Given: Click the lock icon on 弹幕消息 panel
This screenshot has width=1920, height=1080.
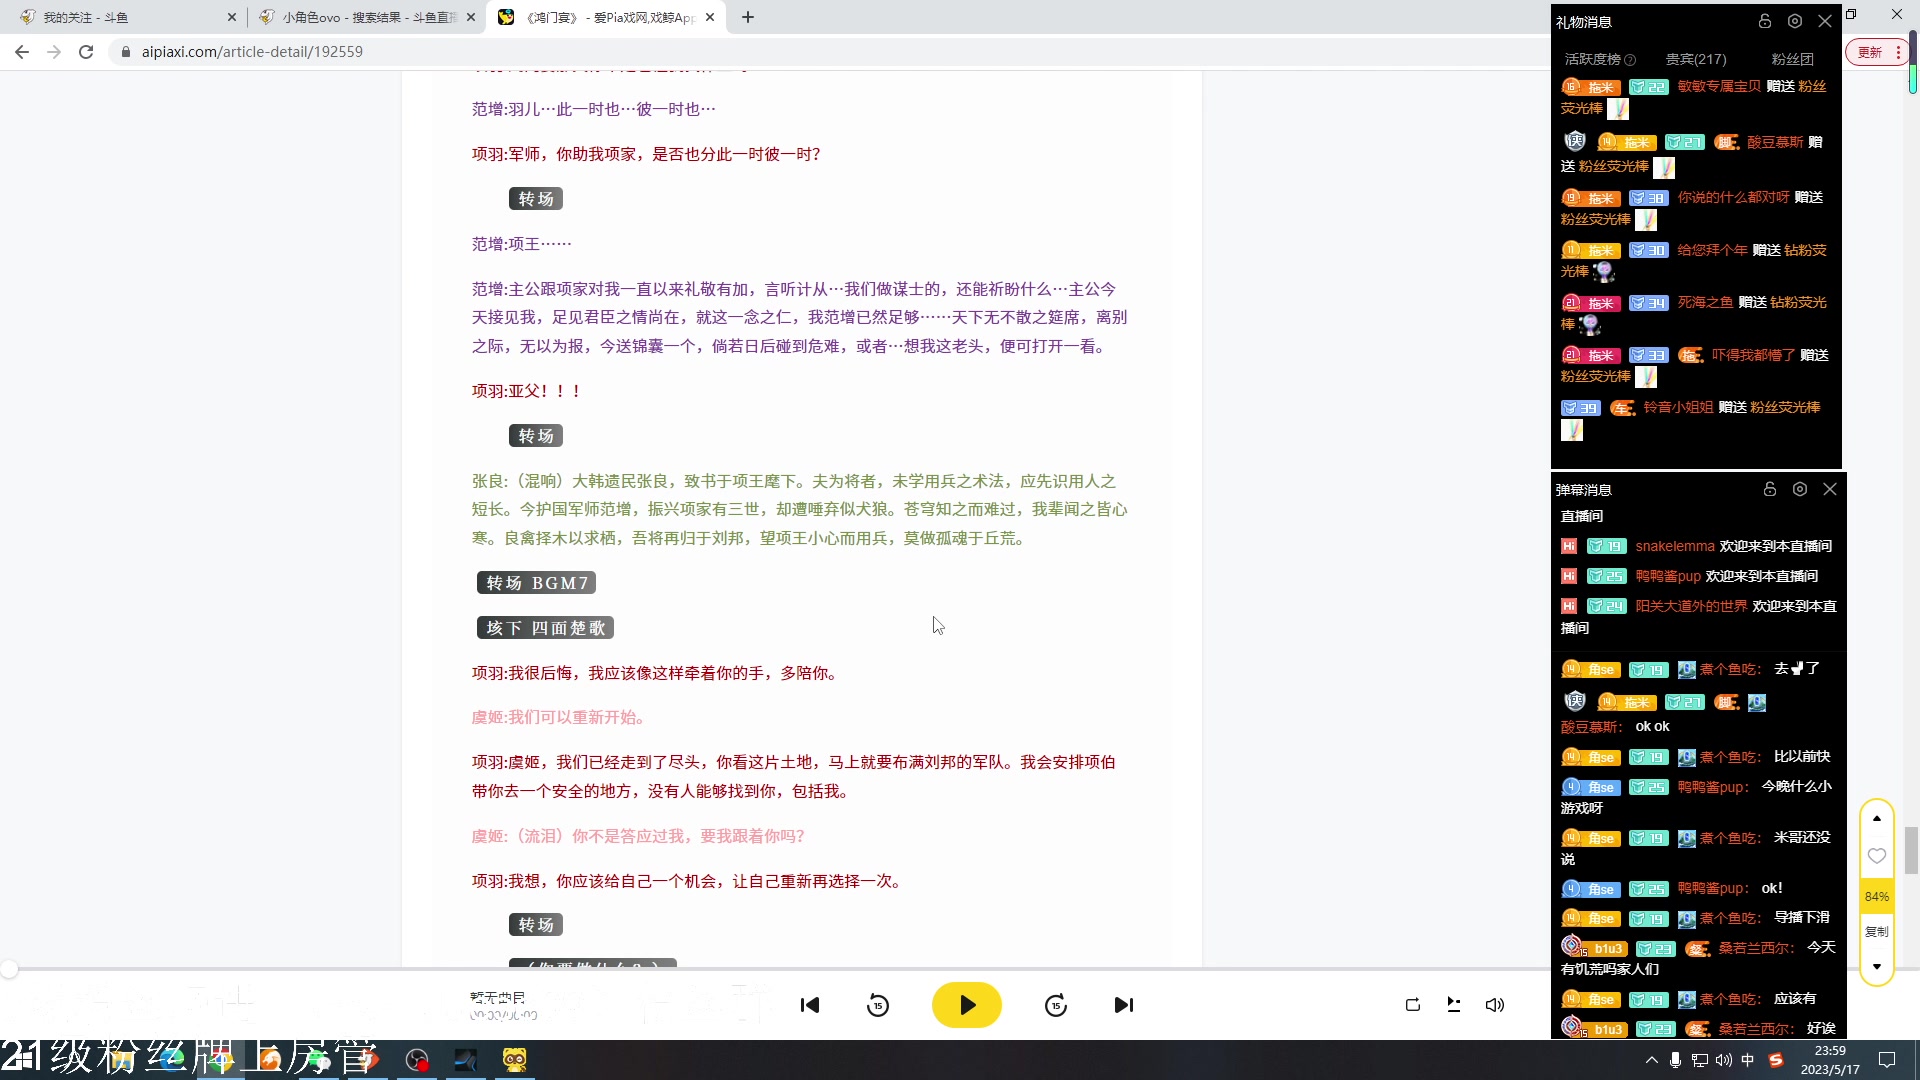Looking at the screenshot, I should point(1770,489).
